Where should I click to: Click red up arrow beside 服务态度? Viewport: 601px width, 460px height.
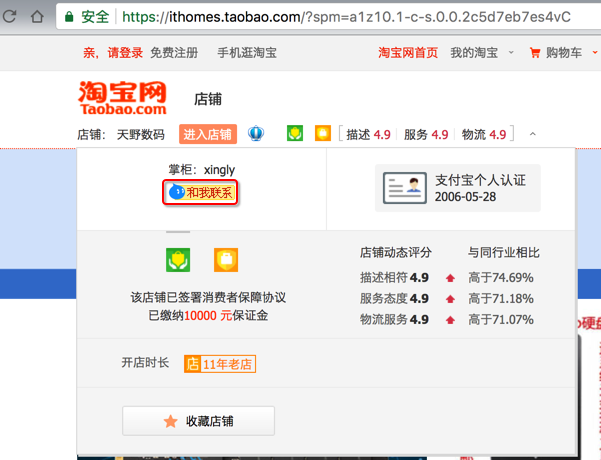point(450,299)
